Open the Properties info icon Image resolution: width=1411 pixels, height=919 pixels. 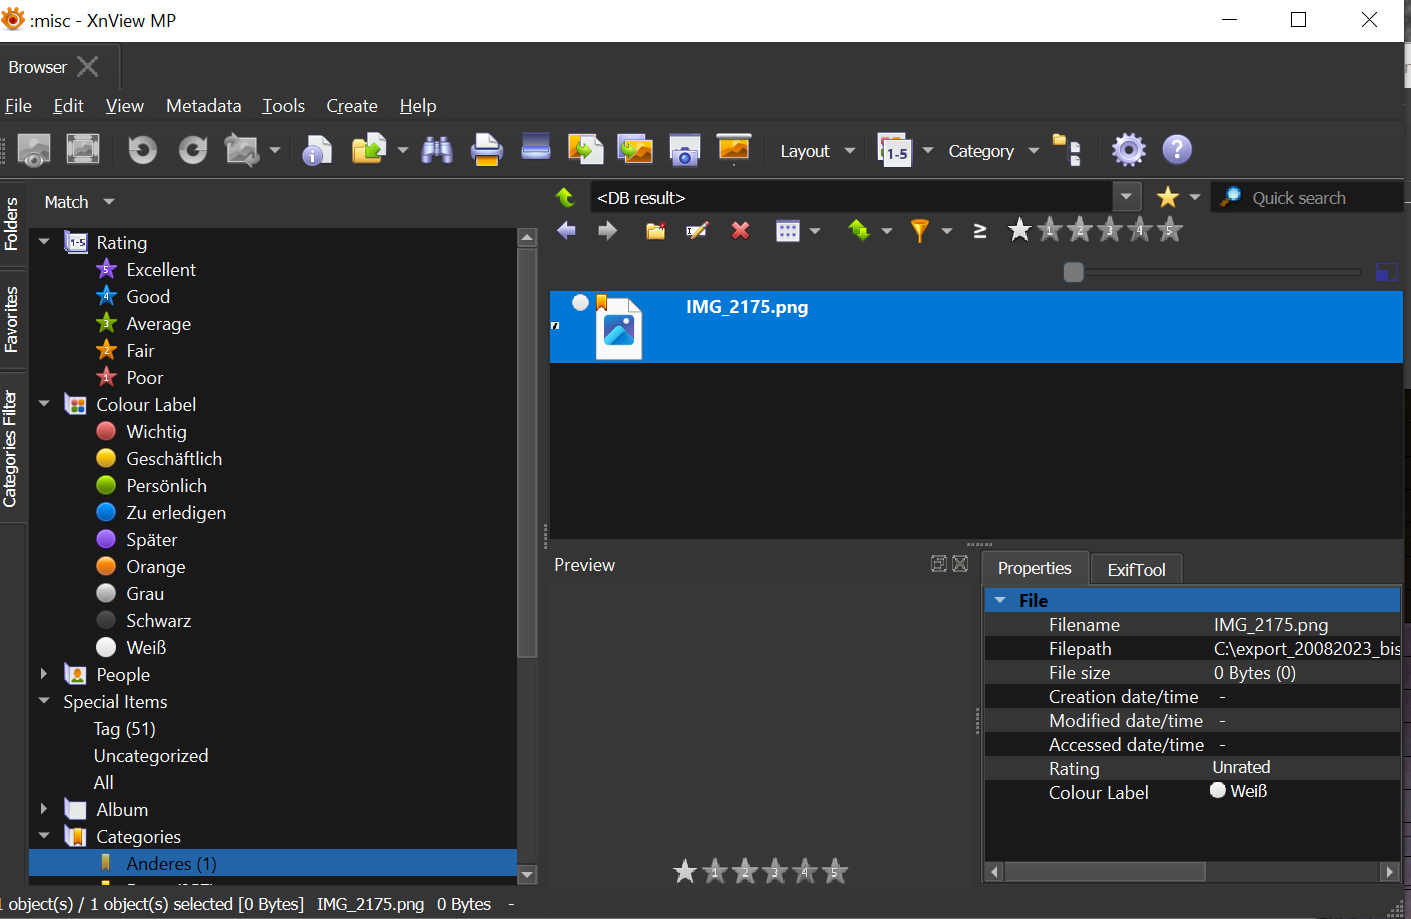317,150
